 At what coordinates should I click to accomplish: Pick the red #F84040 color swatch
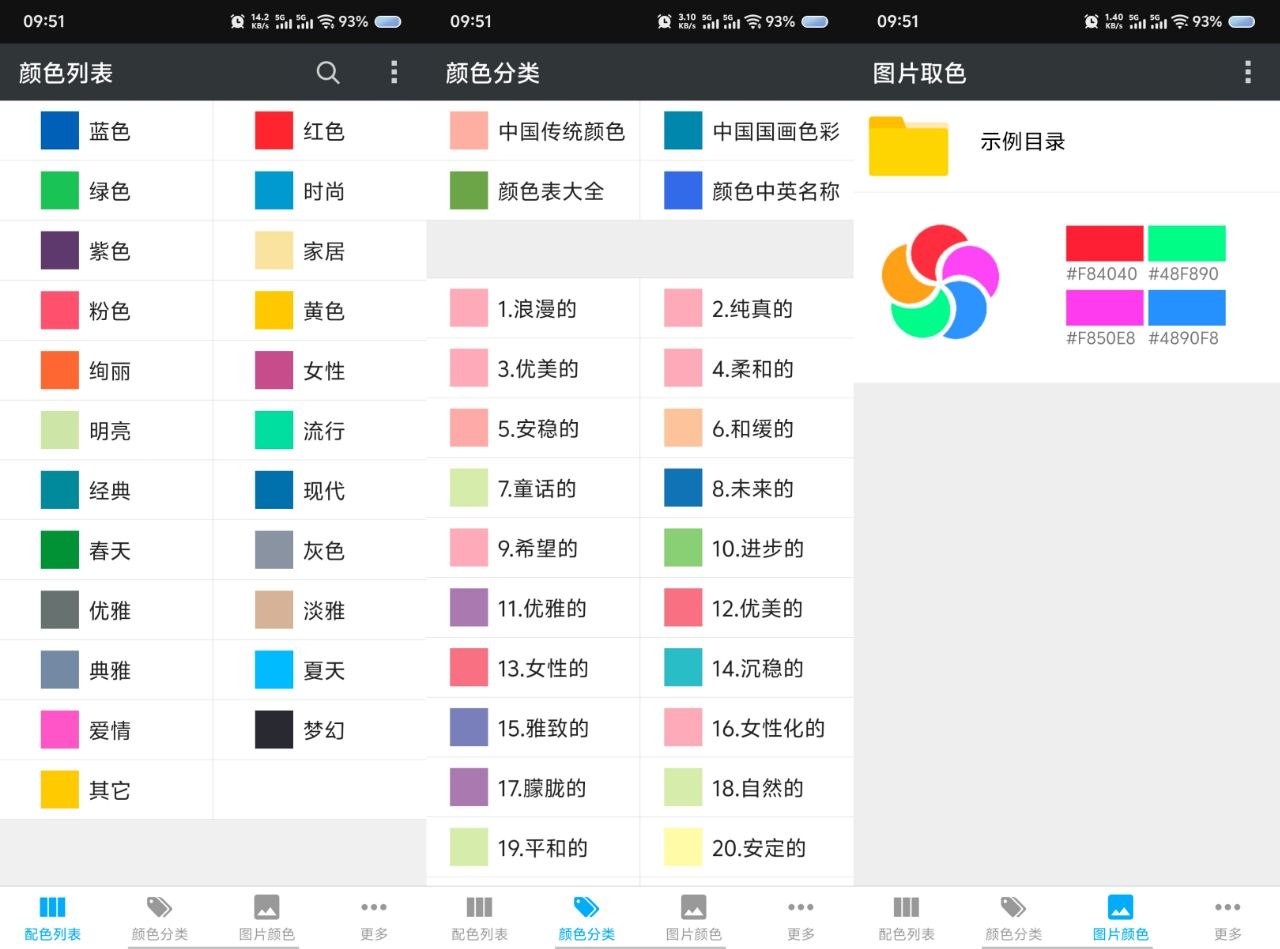pos(1104,244)
